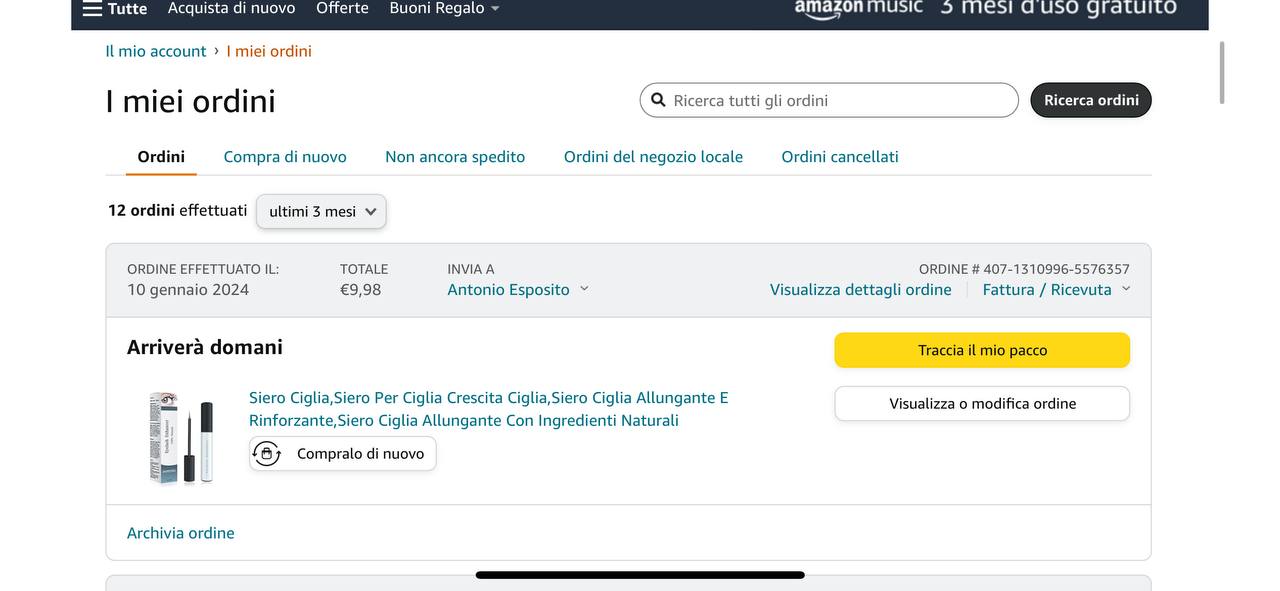Click the magnifier icon in order search
1280x591 pixels.
pyautogui.click(x=658, y=100)
